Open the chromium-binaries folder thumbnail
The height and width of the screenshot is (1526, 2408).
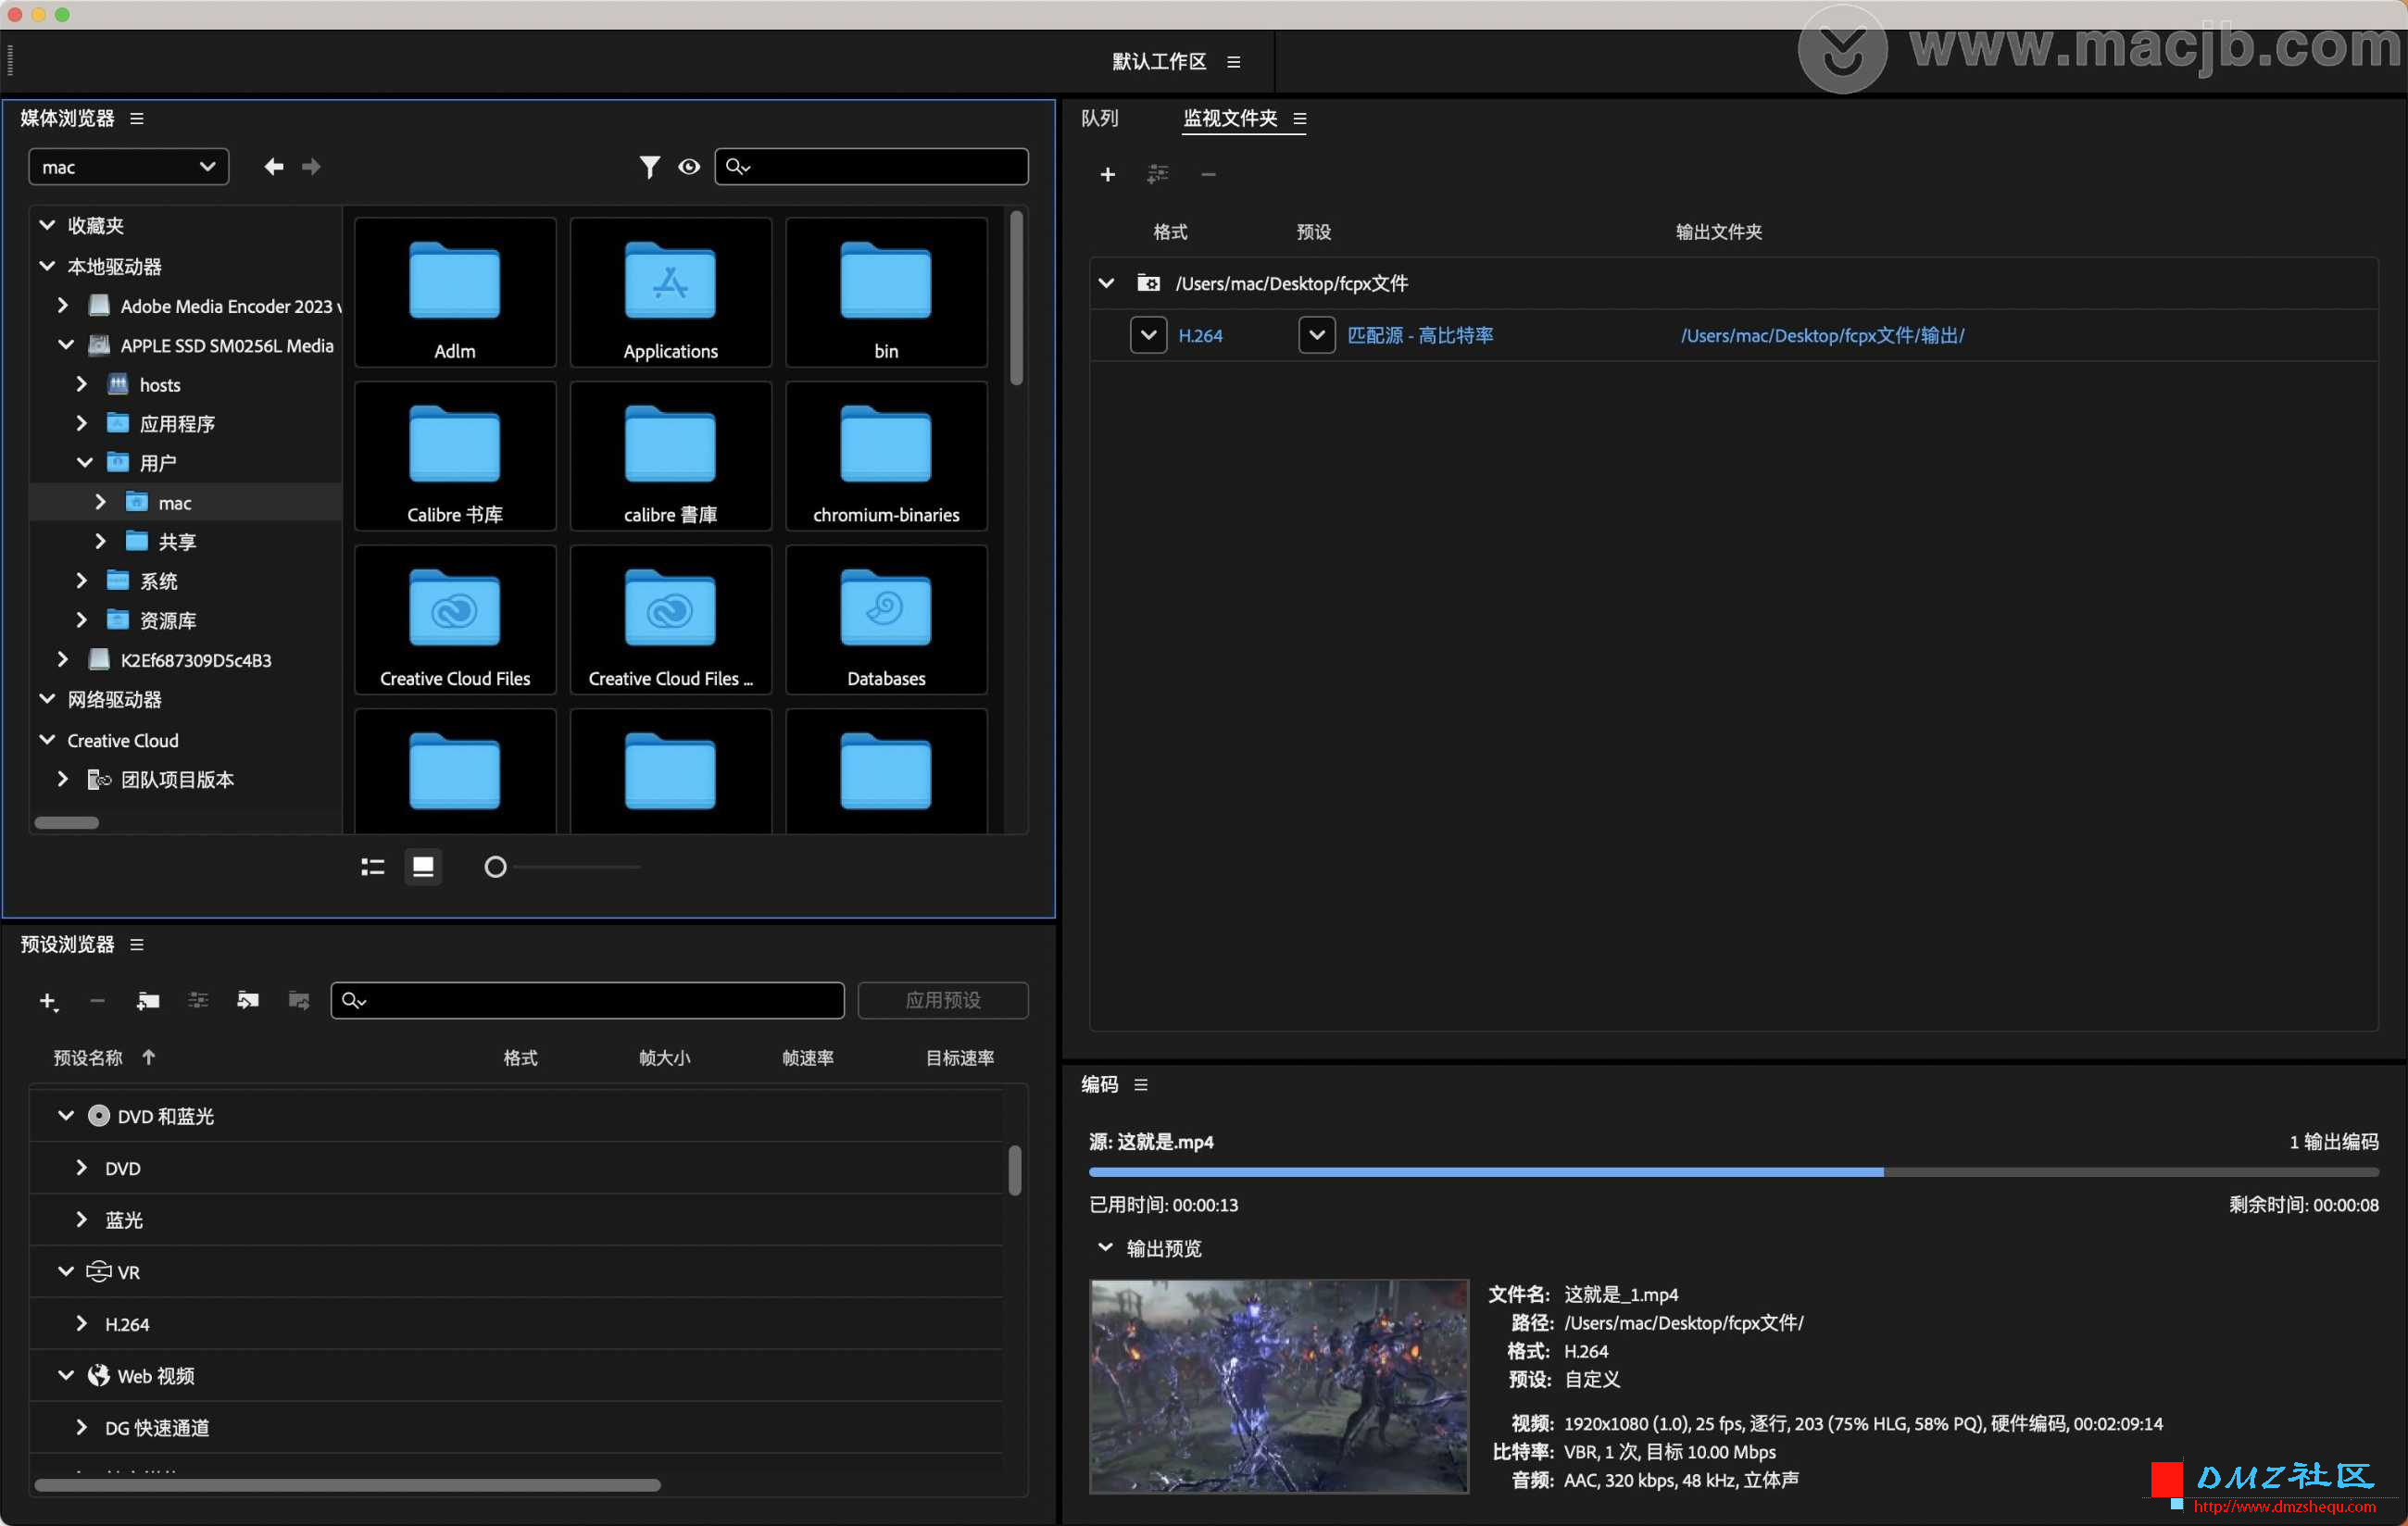pos(886,456)
